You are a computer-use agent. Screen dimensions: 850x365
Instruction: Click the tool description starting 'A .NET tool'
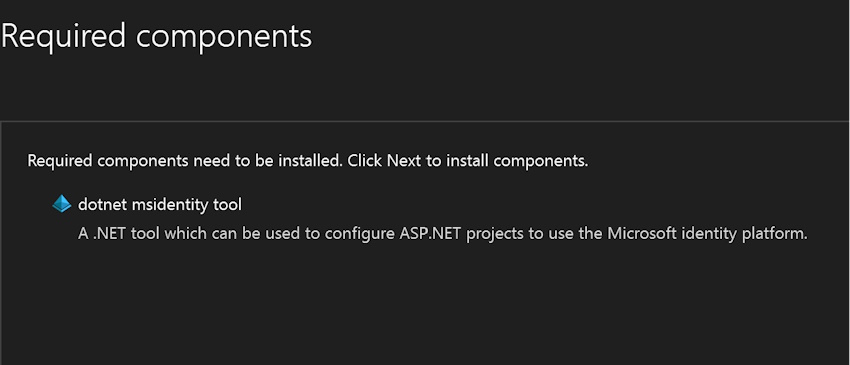[443, 234]
